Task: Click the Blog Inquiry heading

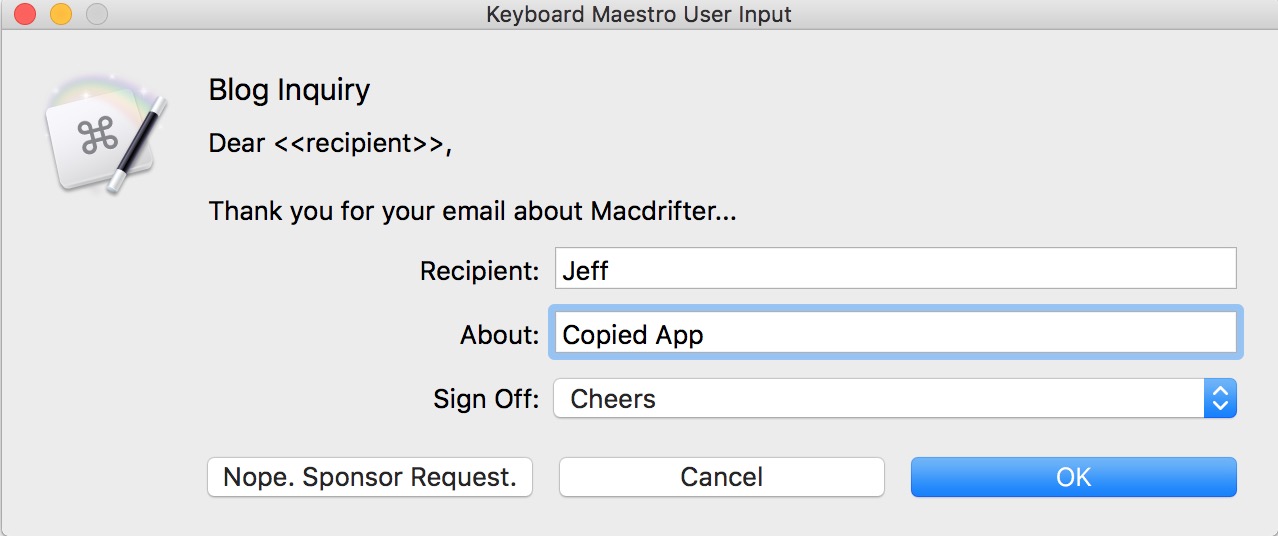Action: [289, 90]
